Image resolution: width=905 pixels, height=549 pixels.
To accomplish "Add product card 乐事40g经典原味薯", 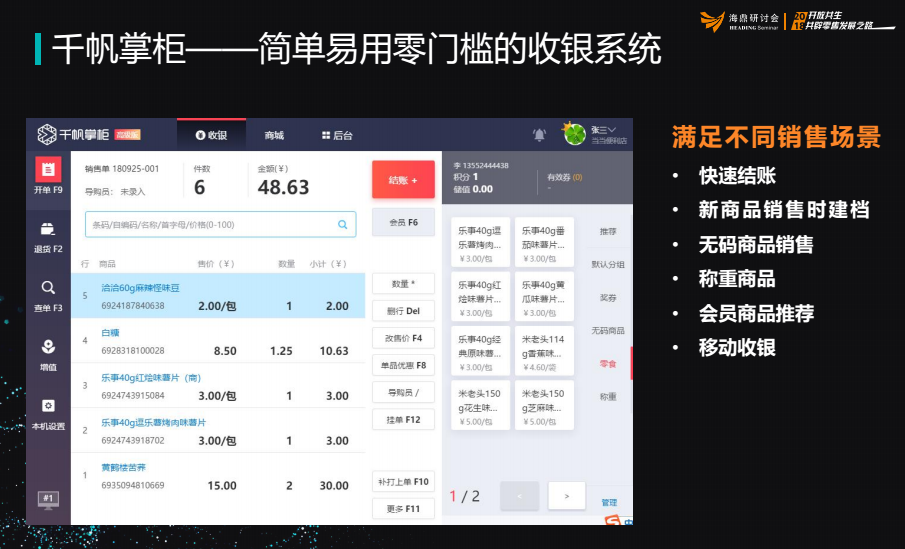I will [480, 351].
